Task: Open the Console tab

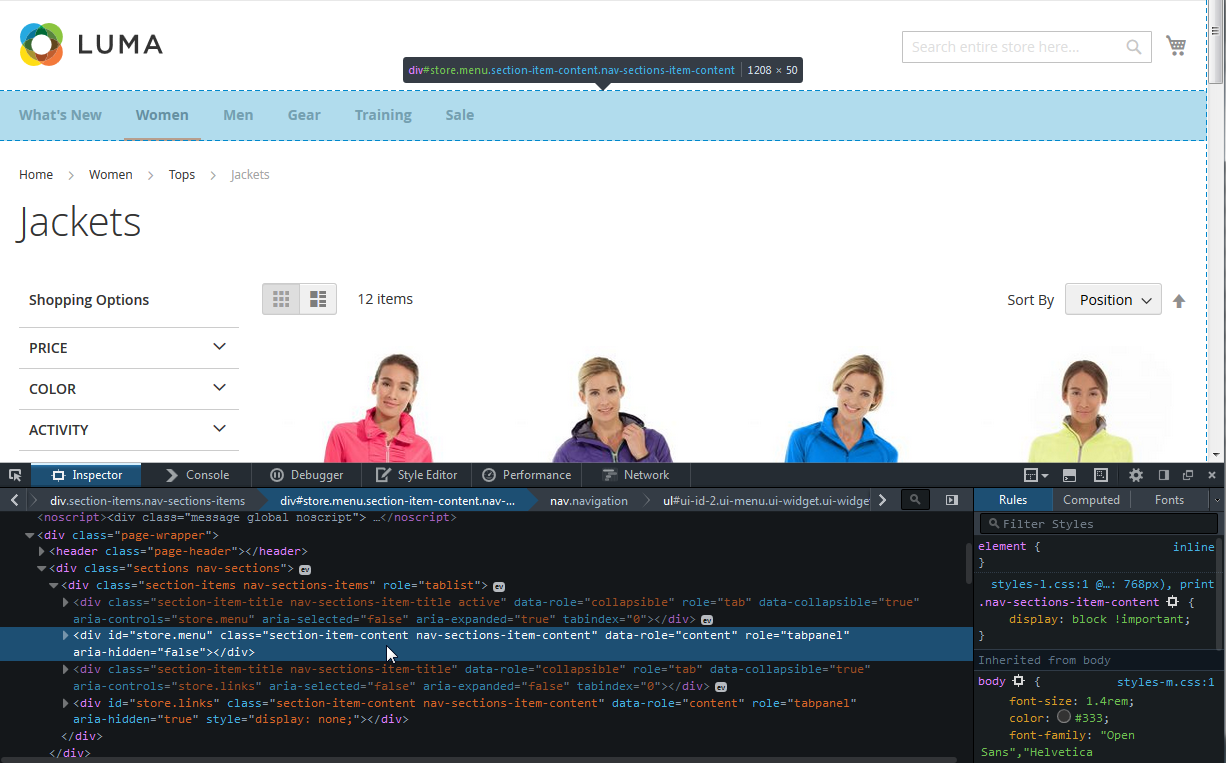Action: tap(197, 475)
